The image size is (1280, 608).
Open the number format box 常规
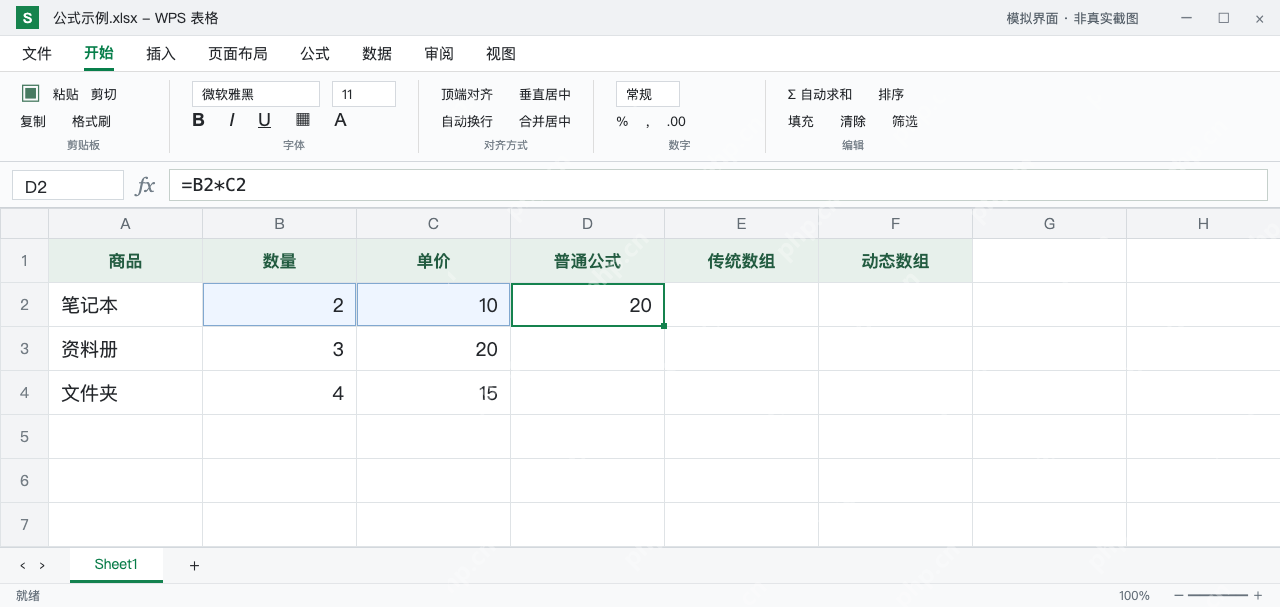click(x=648, y=94)
